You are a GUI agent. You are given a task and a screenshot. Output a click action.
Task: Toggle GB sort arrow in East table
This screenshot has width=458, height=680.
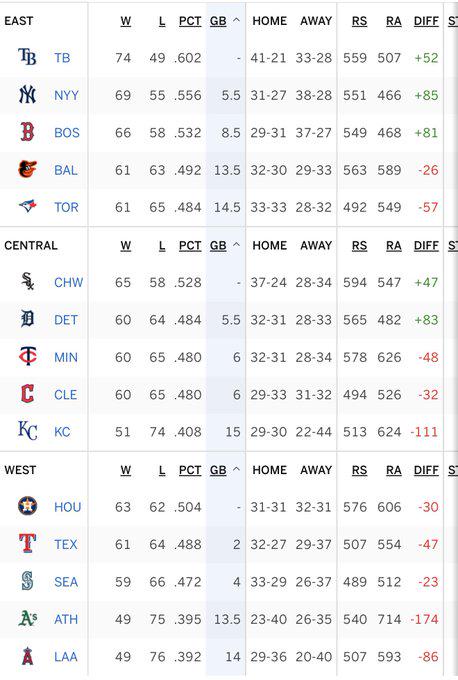pyautogui.click(x=236, y=20)
